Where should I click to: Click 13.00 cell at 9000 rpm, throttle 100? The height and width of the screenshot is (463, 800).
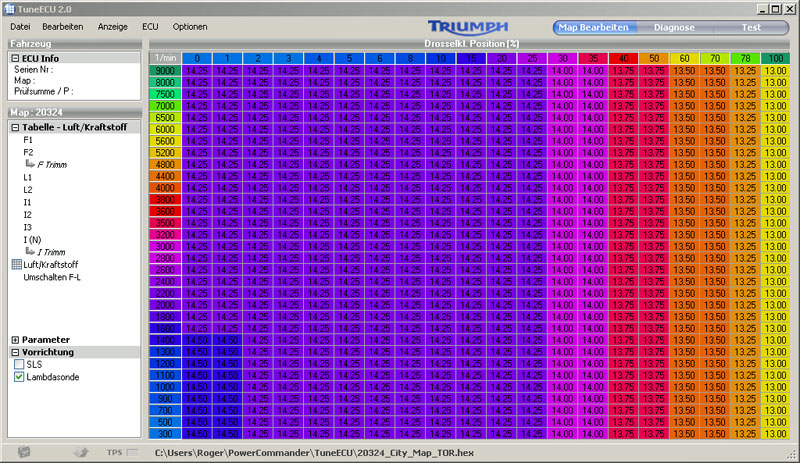click(776, 70)
